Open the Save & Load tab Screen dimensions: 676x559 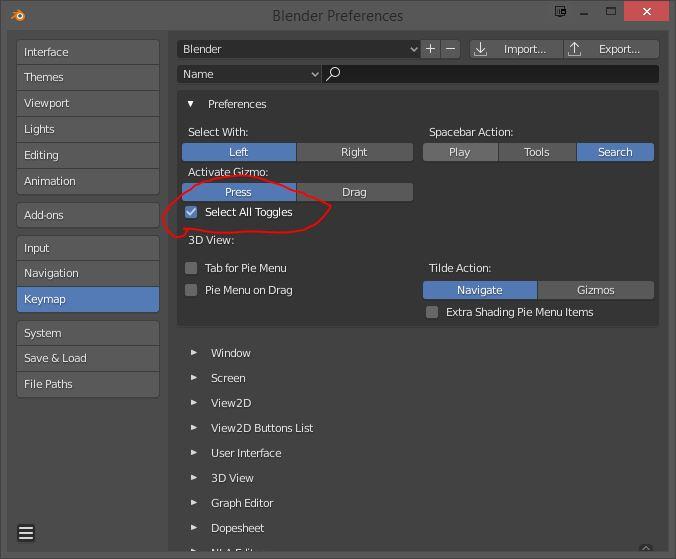click(88, 358)
